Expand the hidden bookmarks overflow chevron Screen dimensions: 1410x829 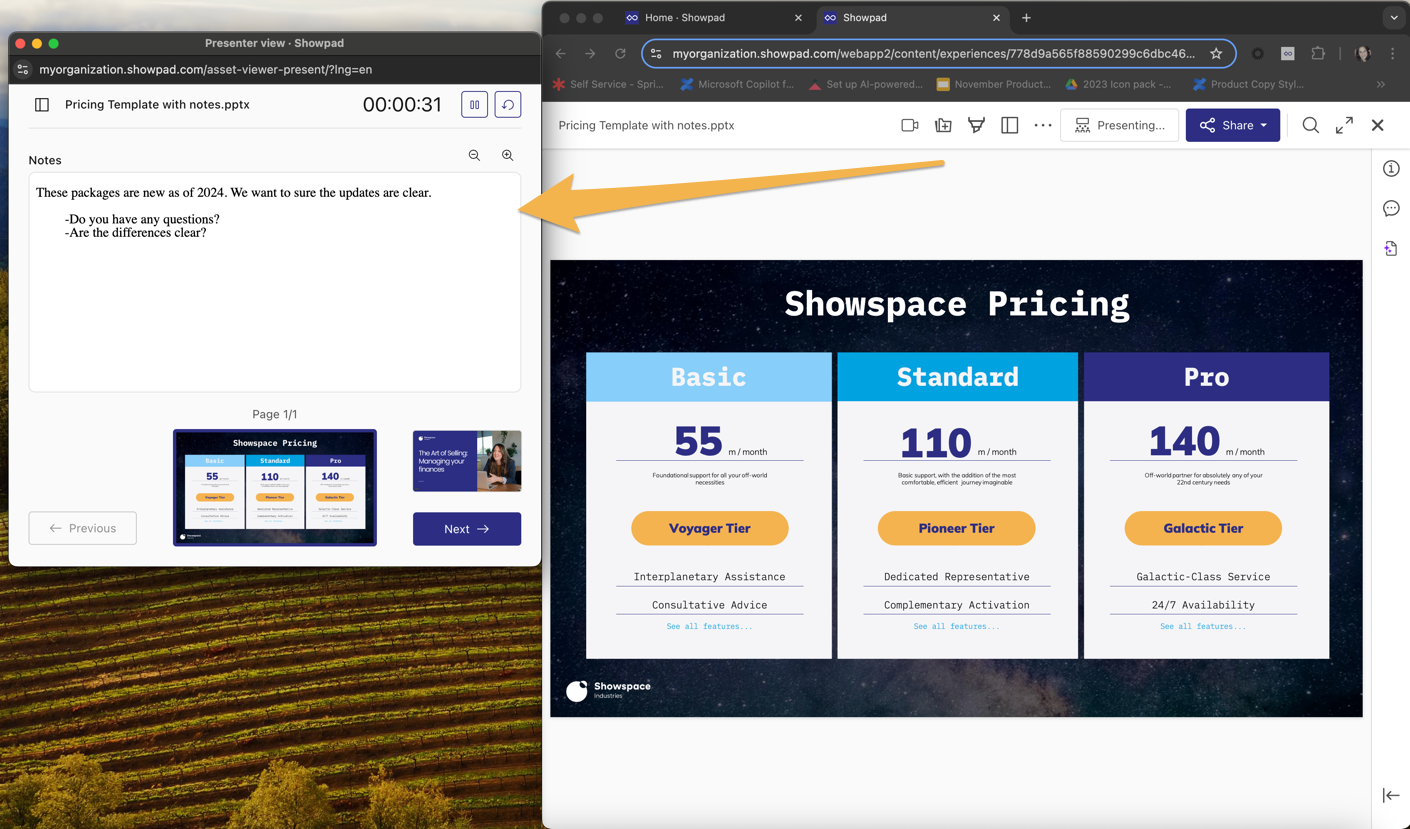[x=1381, y=85]
